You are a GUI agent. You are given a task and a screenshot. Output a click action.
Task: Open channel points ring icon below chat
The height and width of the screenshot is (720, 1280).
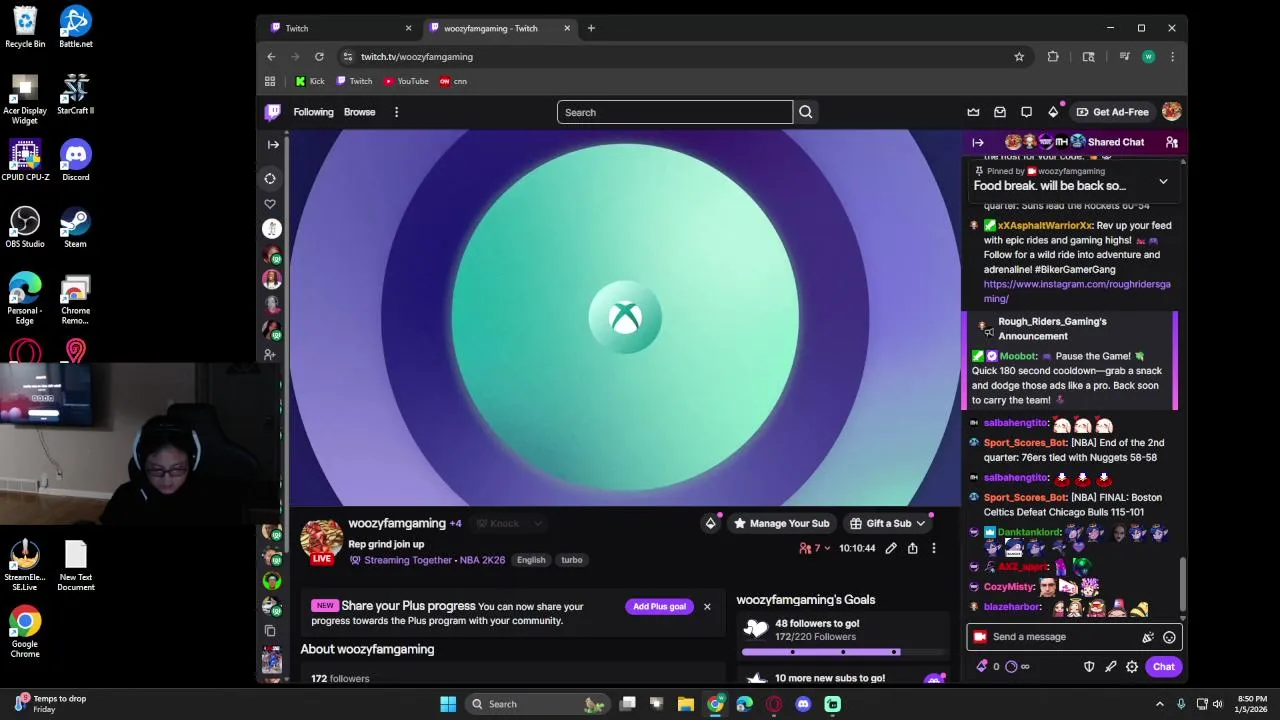click(x=1011, y=667)
